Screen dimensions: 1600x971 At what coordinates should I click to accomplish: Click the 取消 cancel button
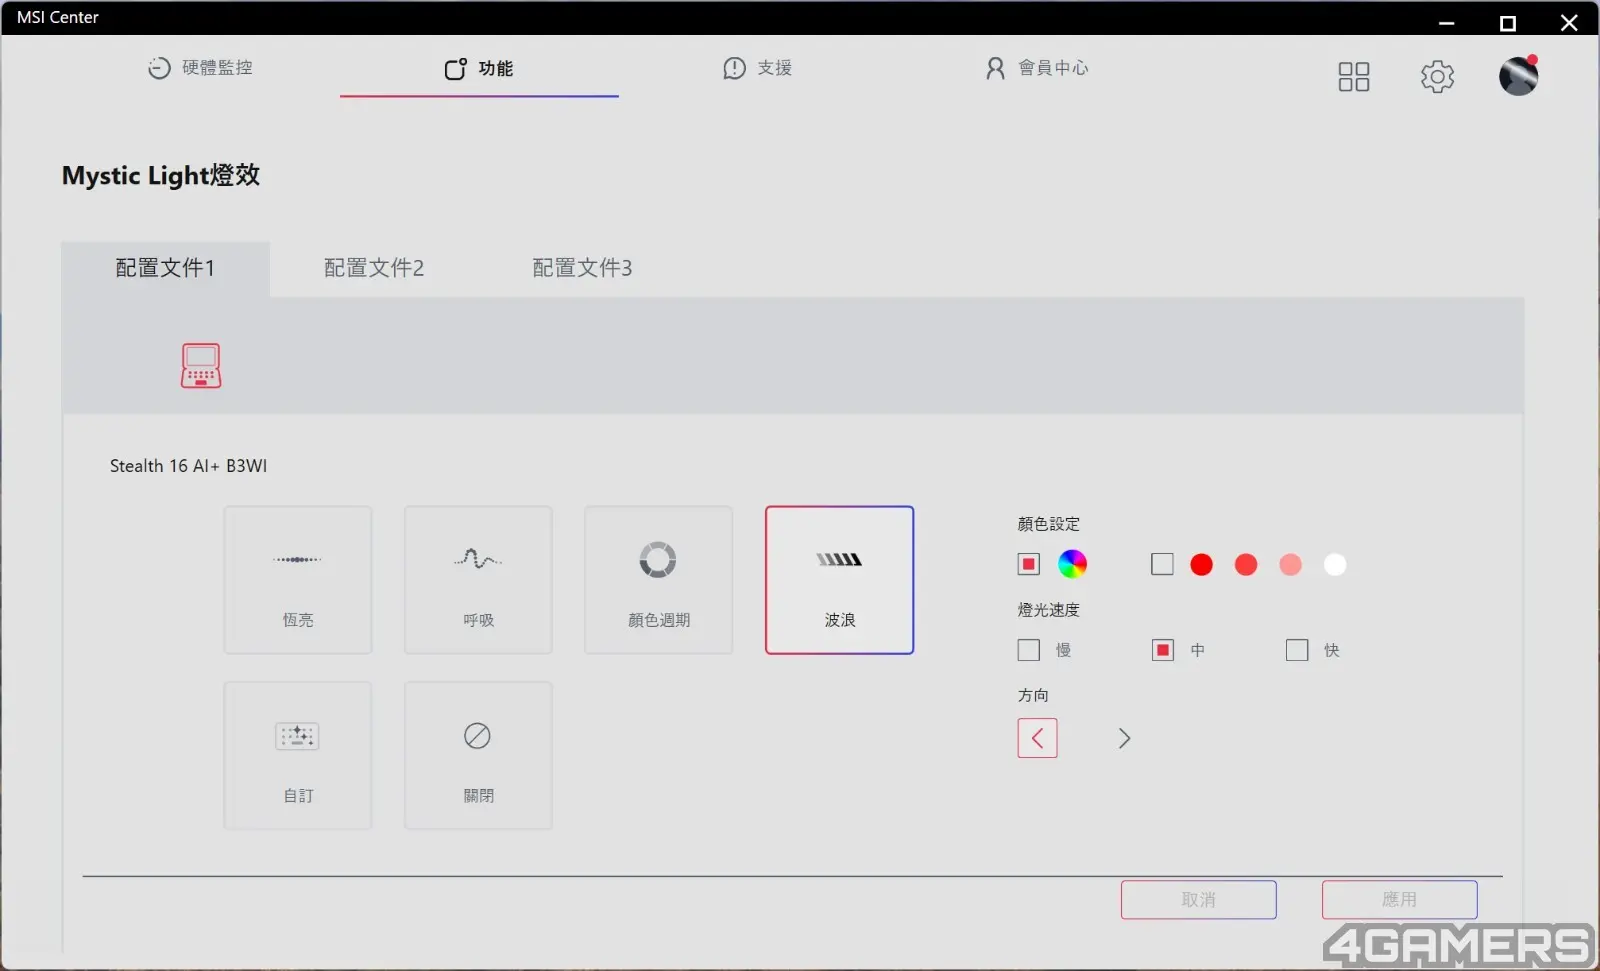coord(1199,900)
